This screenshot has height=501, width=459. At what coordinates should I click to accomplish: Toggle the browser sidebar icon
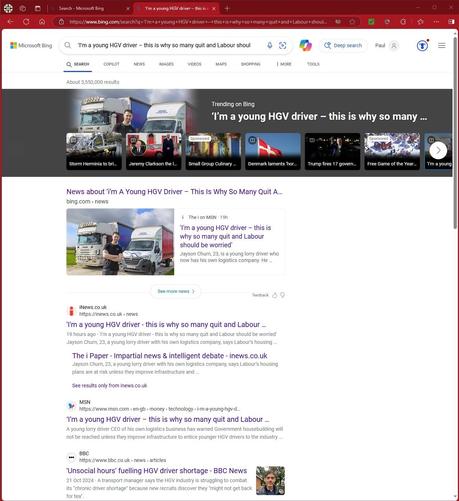451,22
